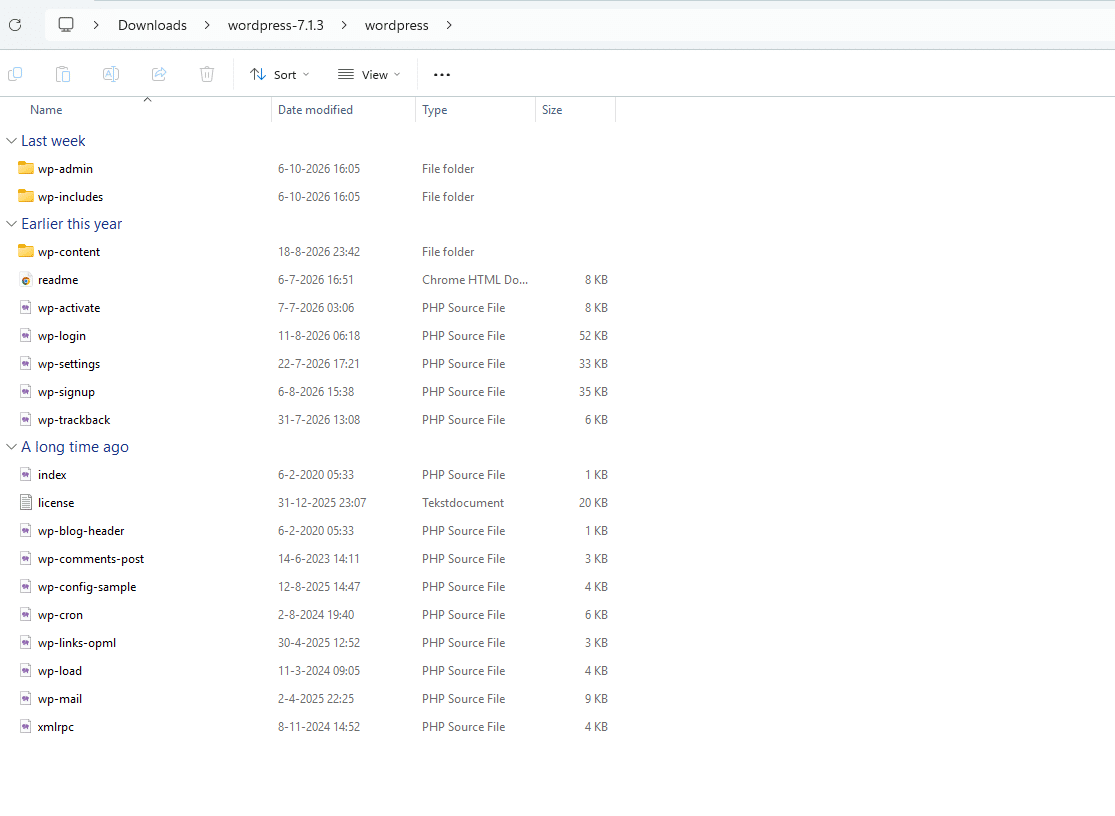
Task: Navigate to Downloads in the breadcrumb
Action: [152, 26]
